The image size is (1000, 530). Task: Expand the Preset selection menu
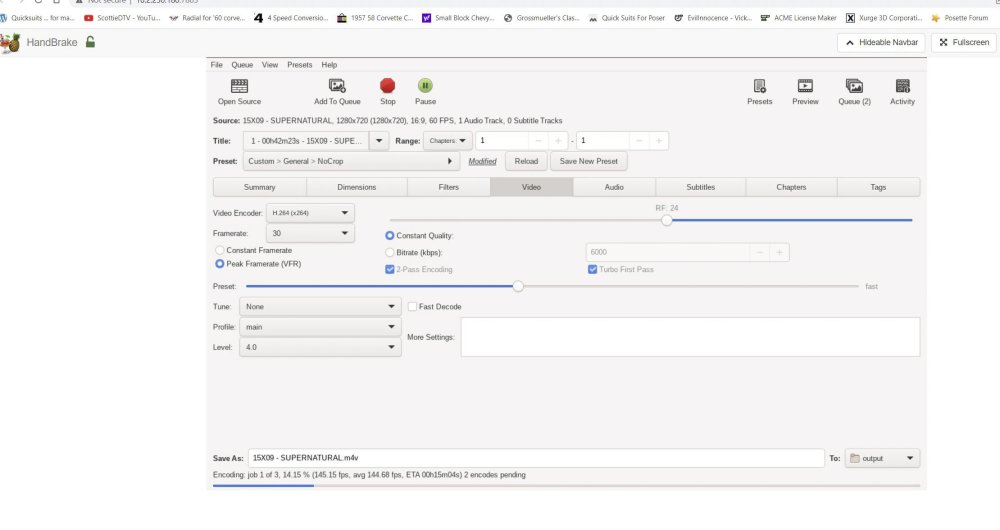pyautogui.click(x=351, y=161)
